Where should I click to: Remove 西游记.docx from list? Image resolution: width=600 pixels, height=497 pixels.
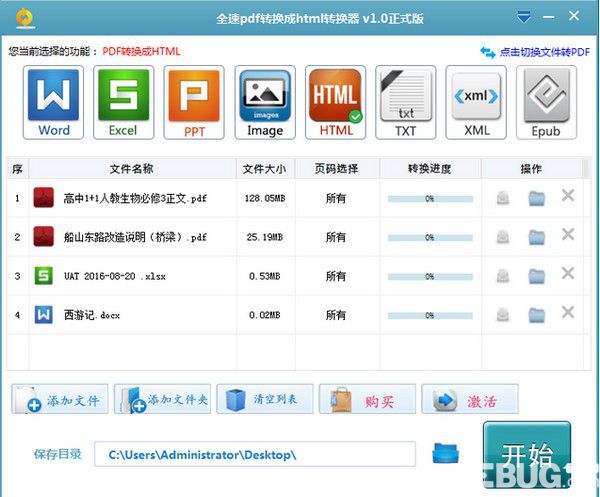(568, 312)
